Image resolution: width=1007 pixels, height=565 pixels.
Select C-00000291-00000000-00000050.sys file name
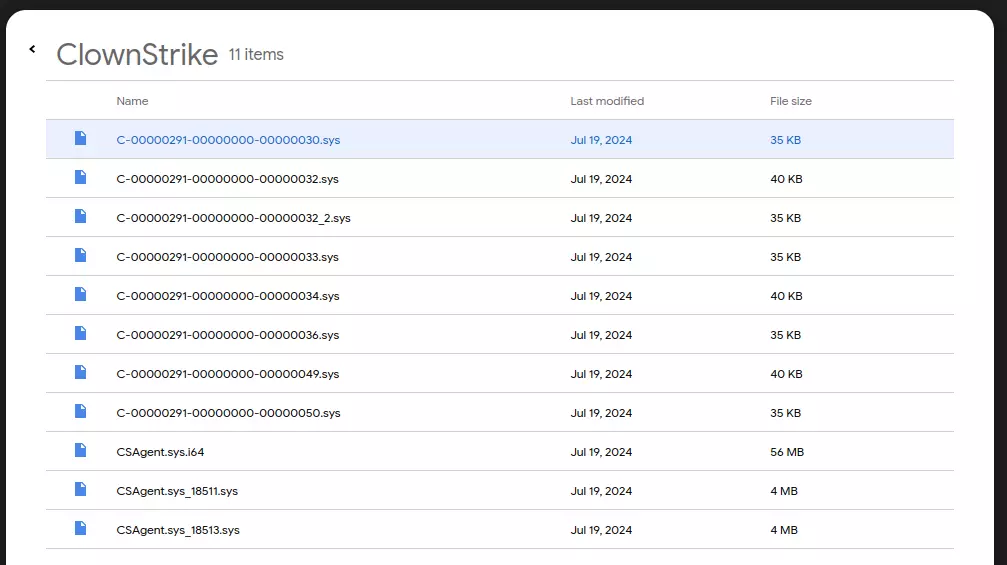(228, 413)
